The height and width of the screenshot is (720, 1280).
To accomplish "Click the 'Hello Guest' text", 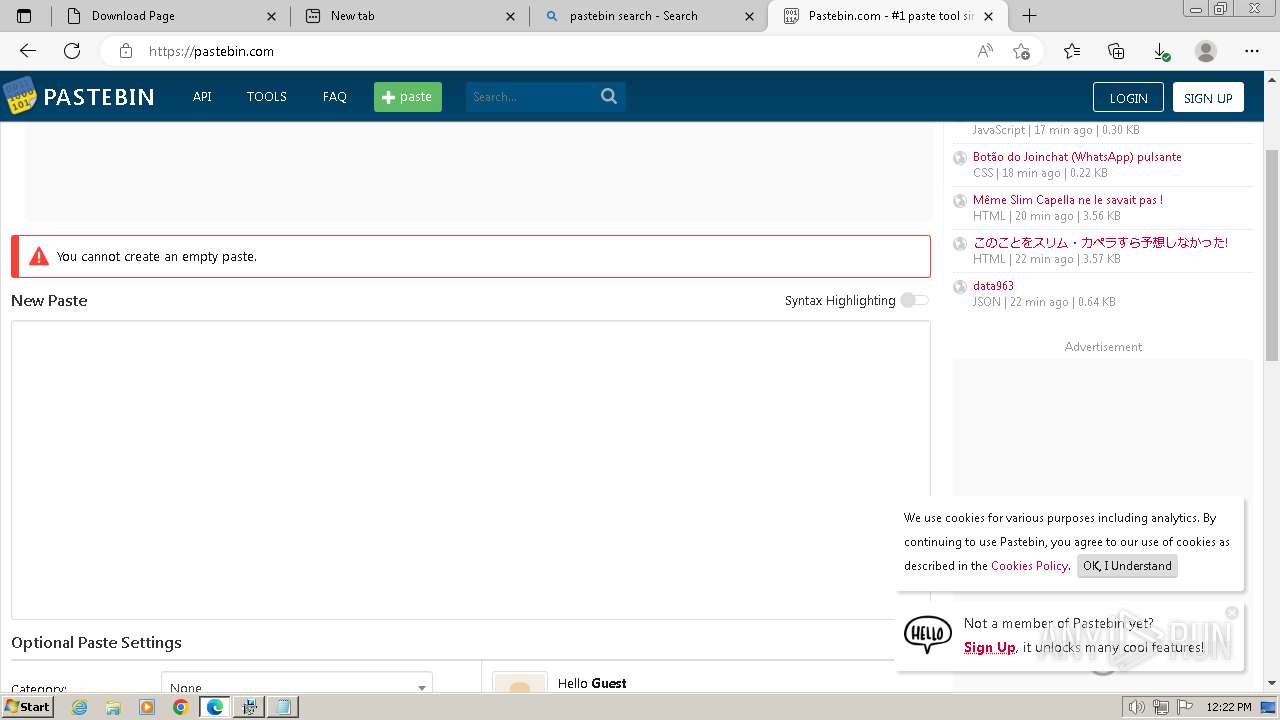I will pyautogui.click(x=592, y=684).
